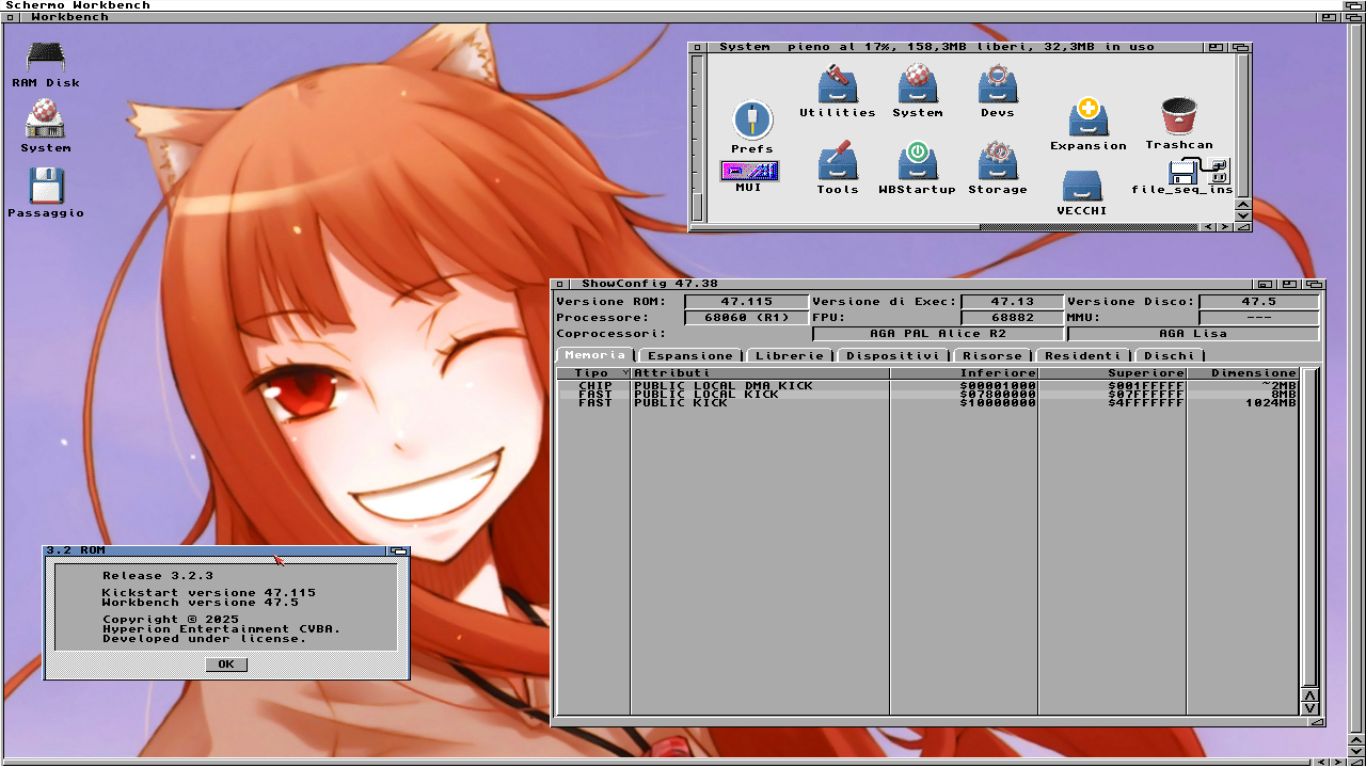Click the Release 3.2.3 text
Screen dimensions: 1366x766
coord(157,576)
